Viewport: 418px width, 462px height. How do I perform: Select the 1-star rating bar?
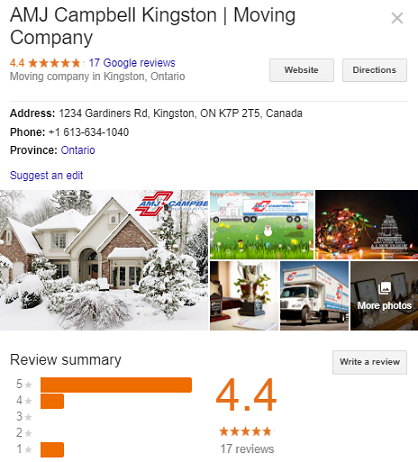(52, 450)
